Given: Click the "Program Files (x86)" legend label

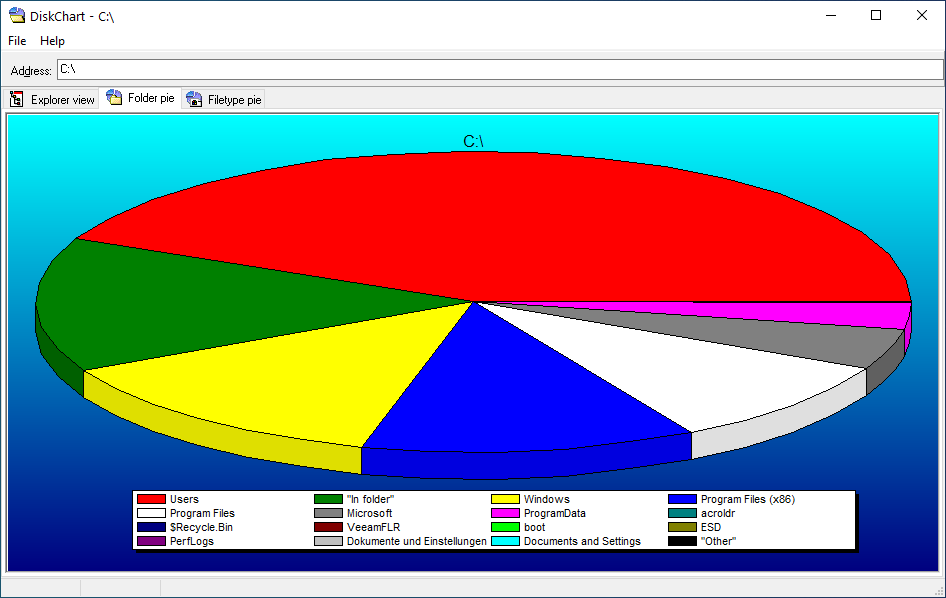Looking at the screenshot, I should click(x=748, y=499).
